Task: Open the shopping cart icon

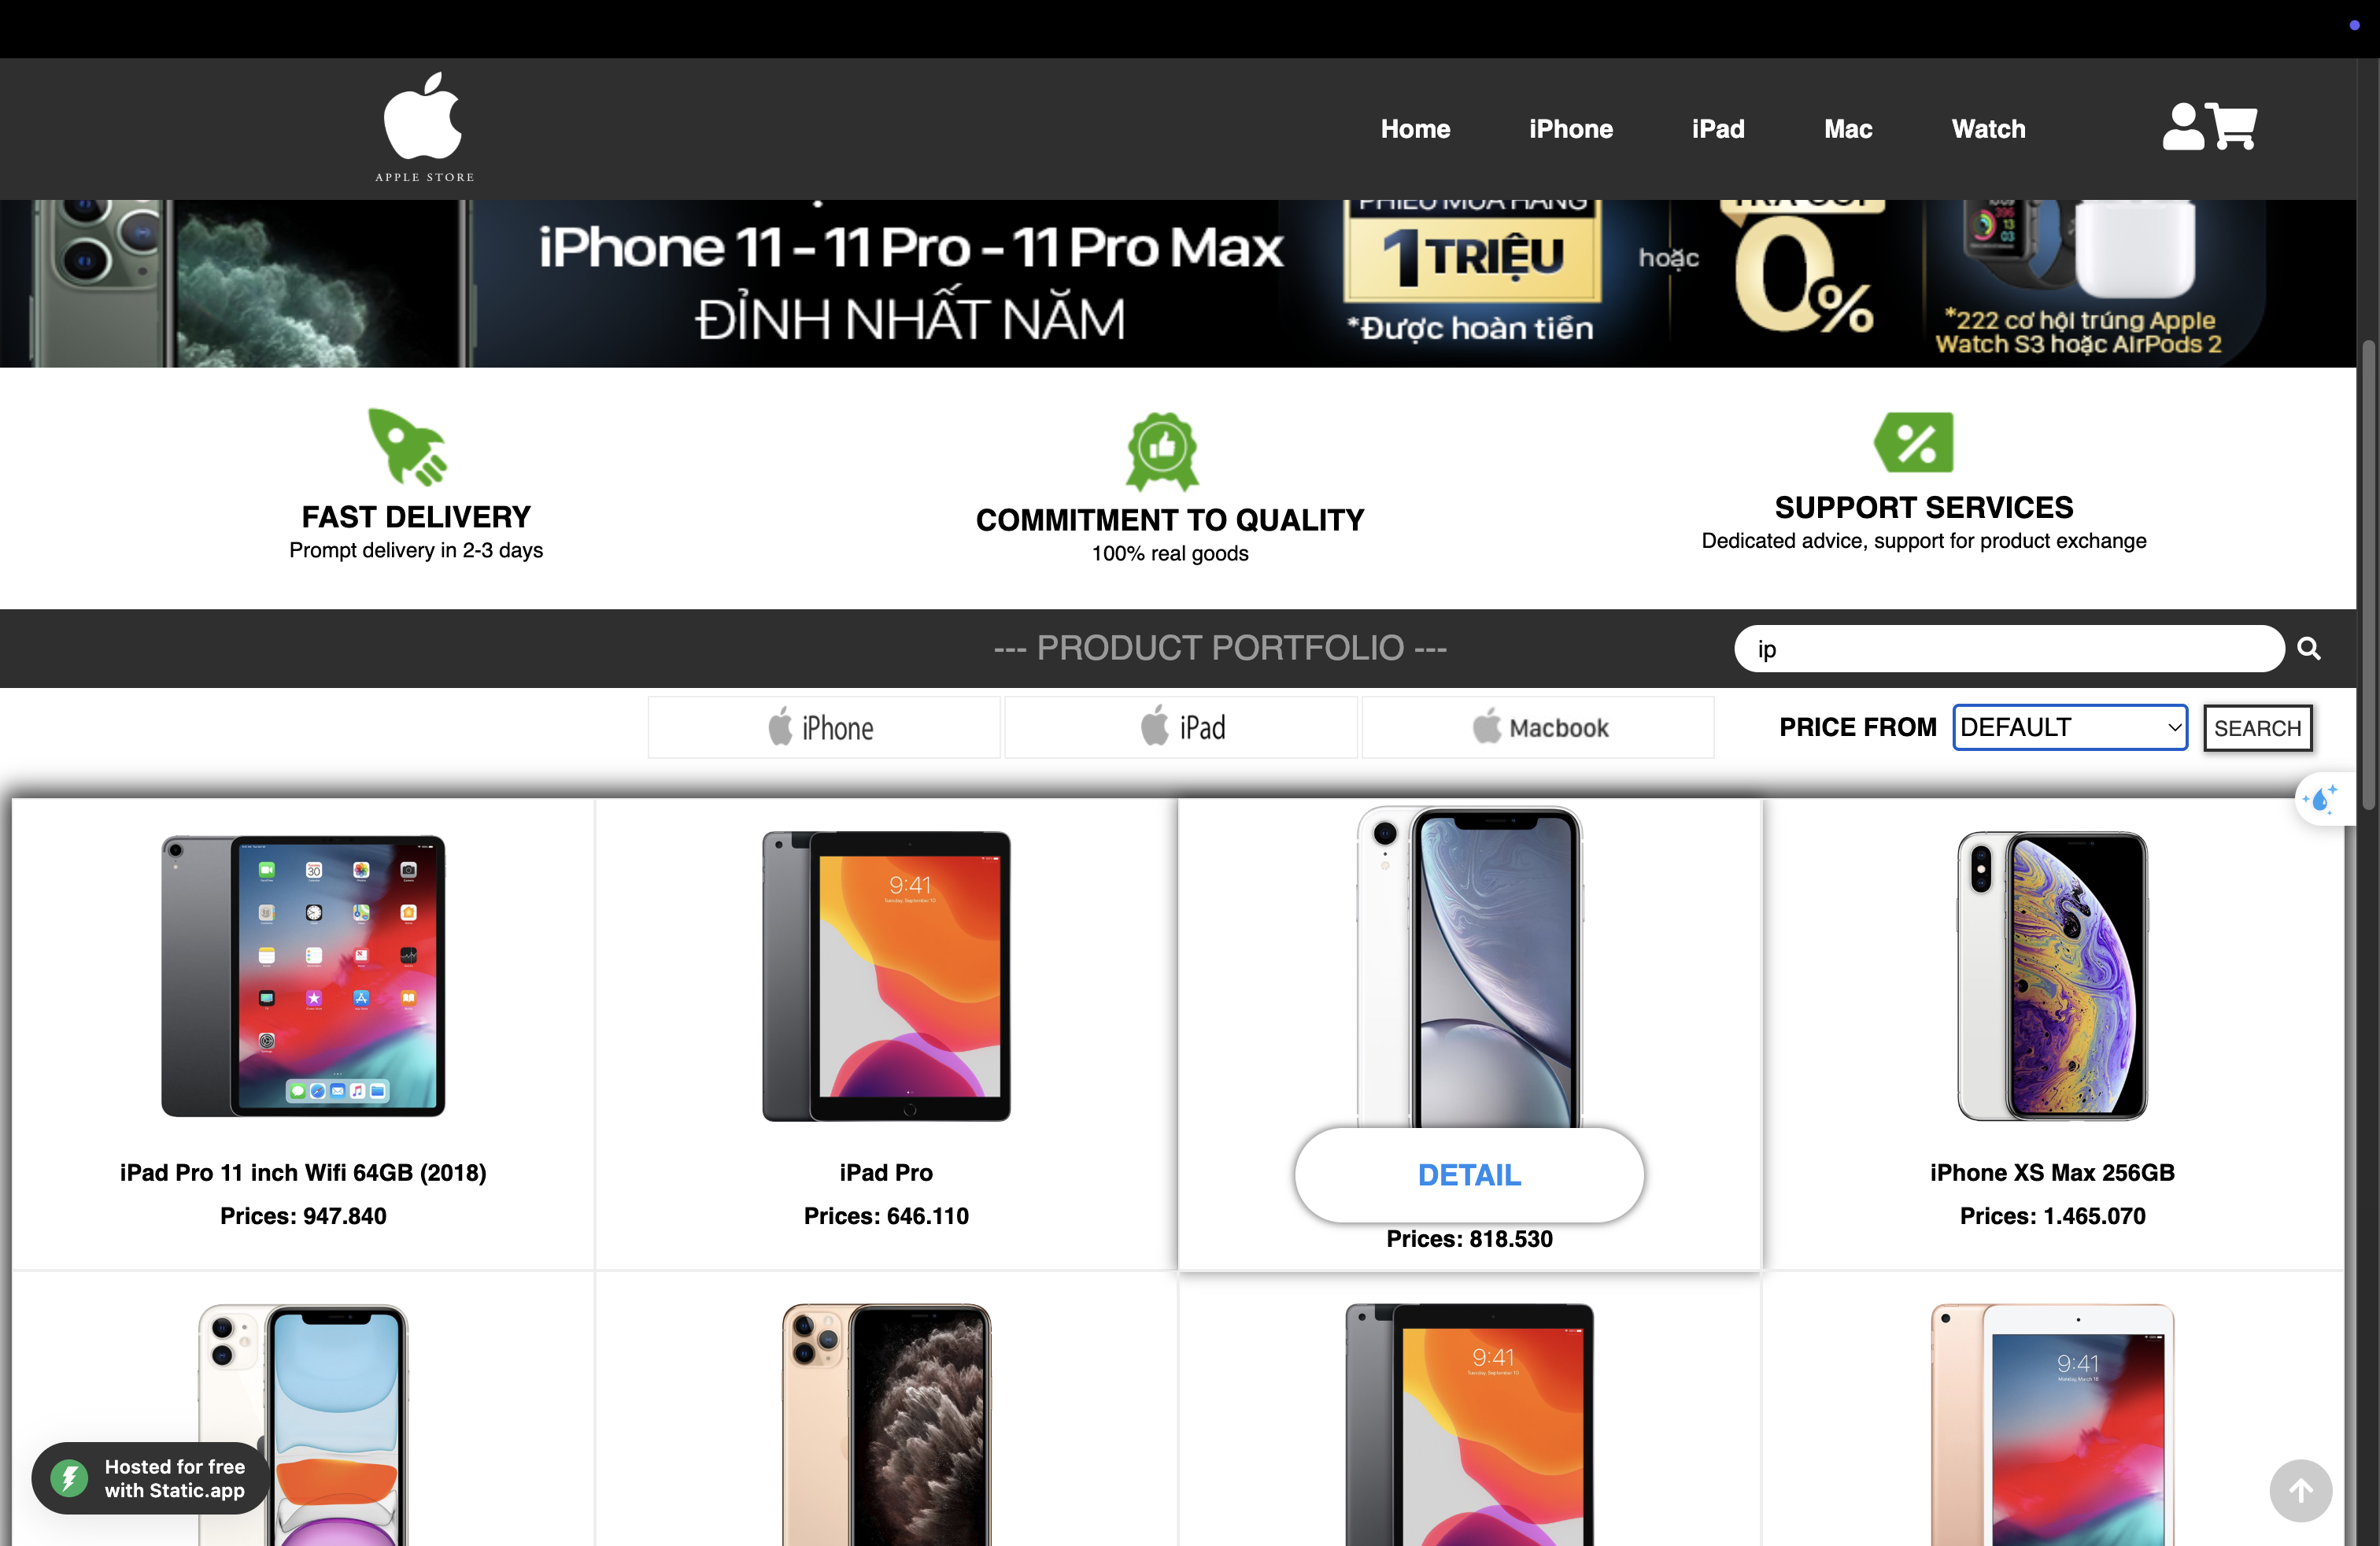Action: (2232, 127)
